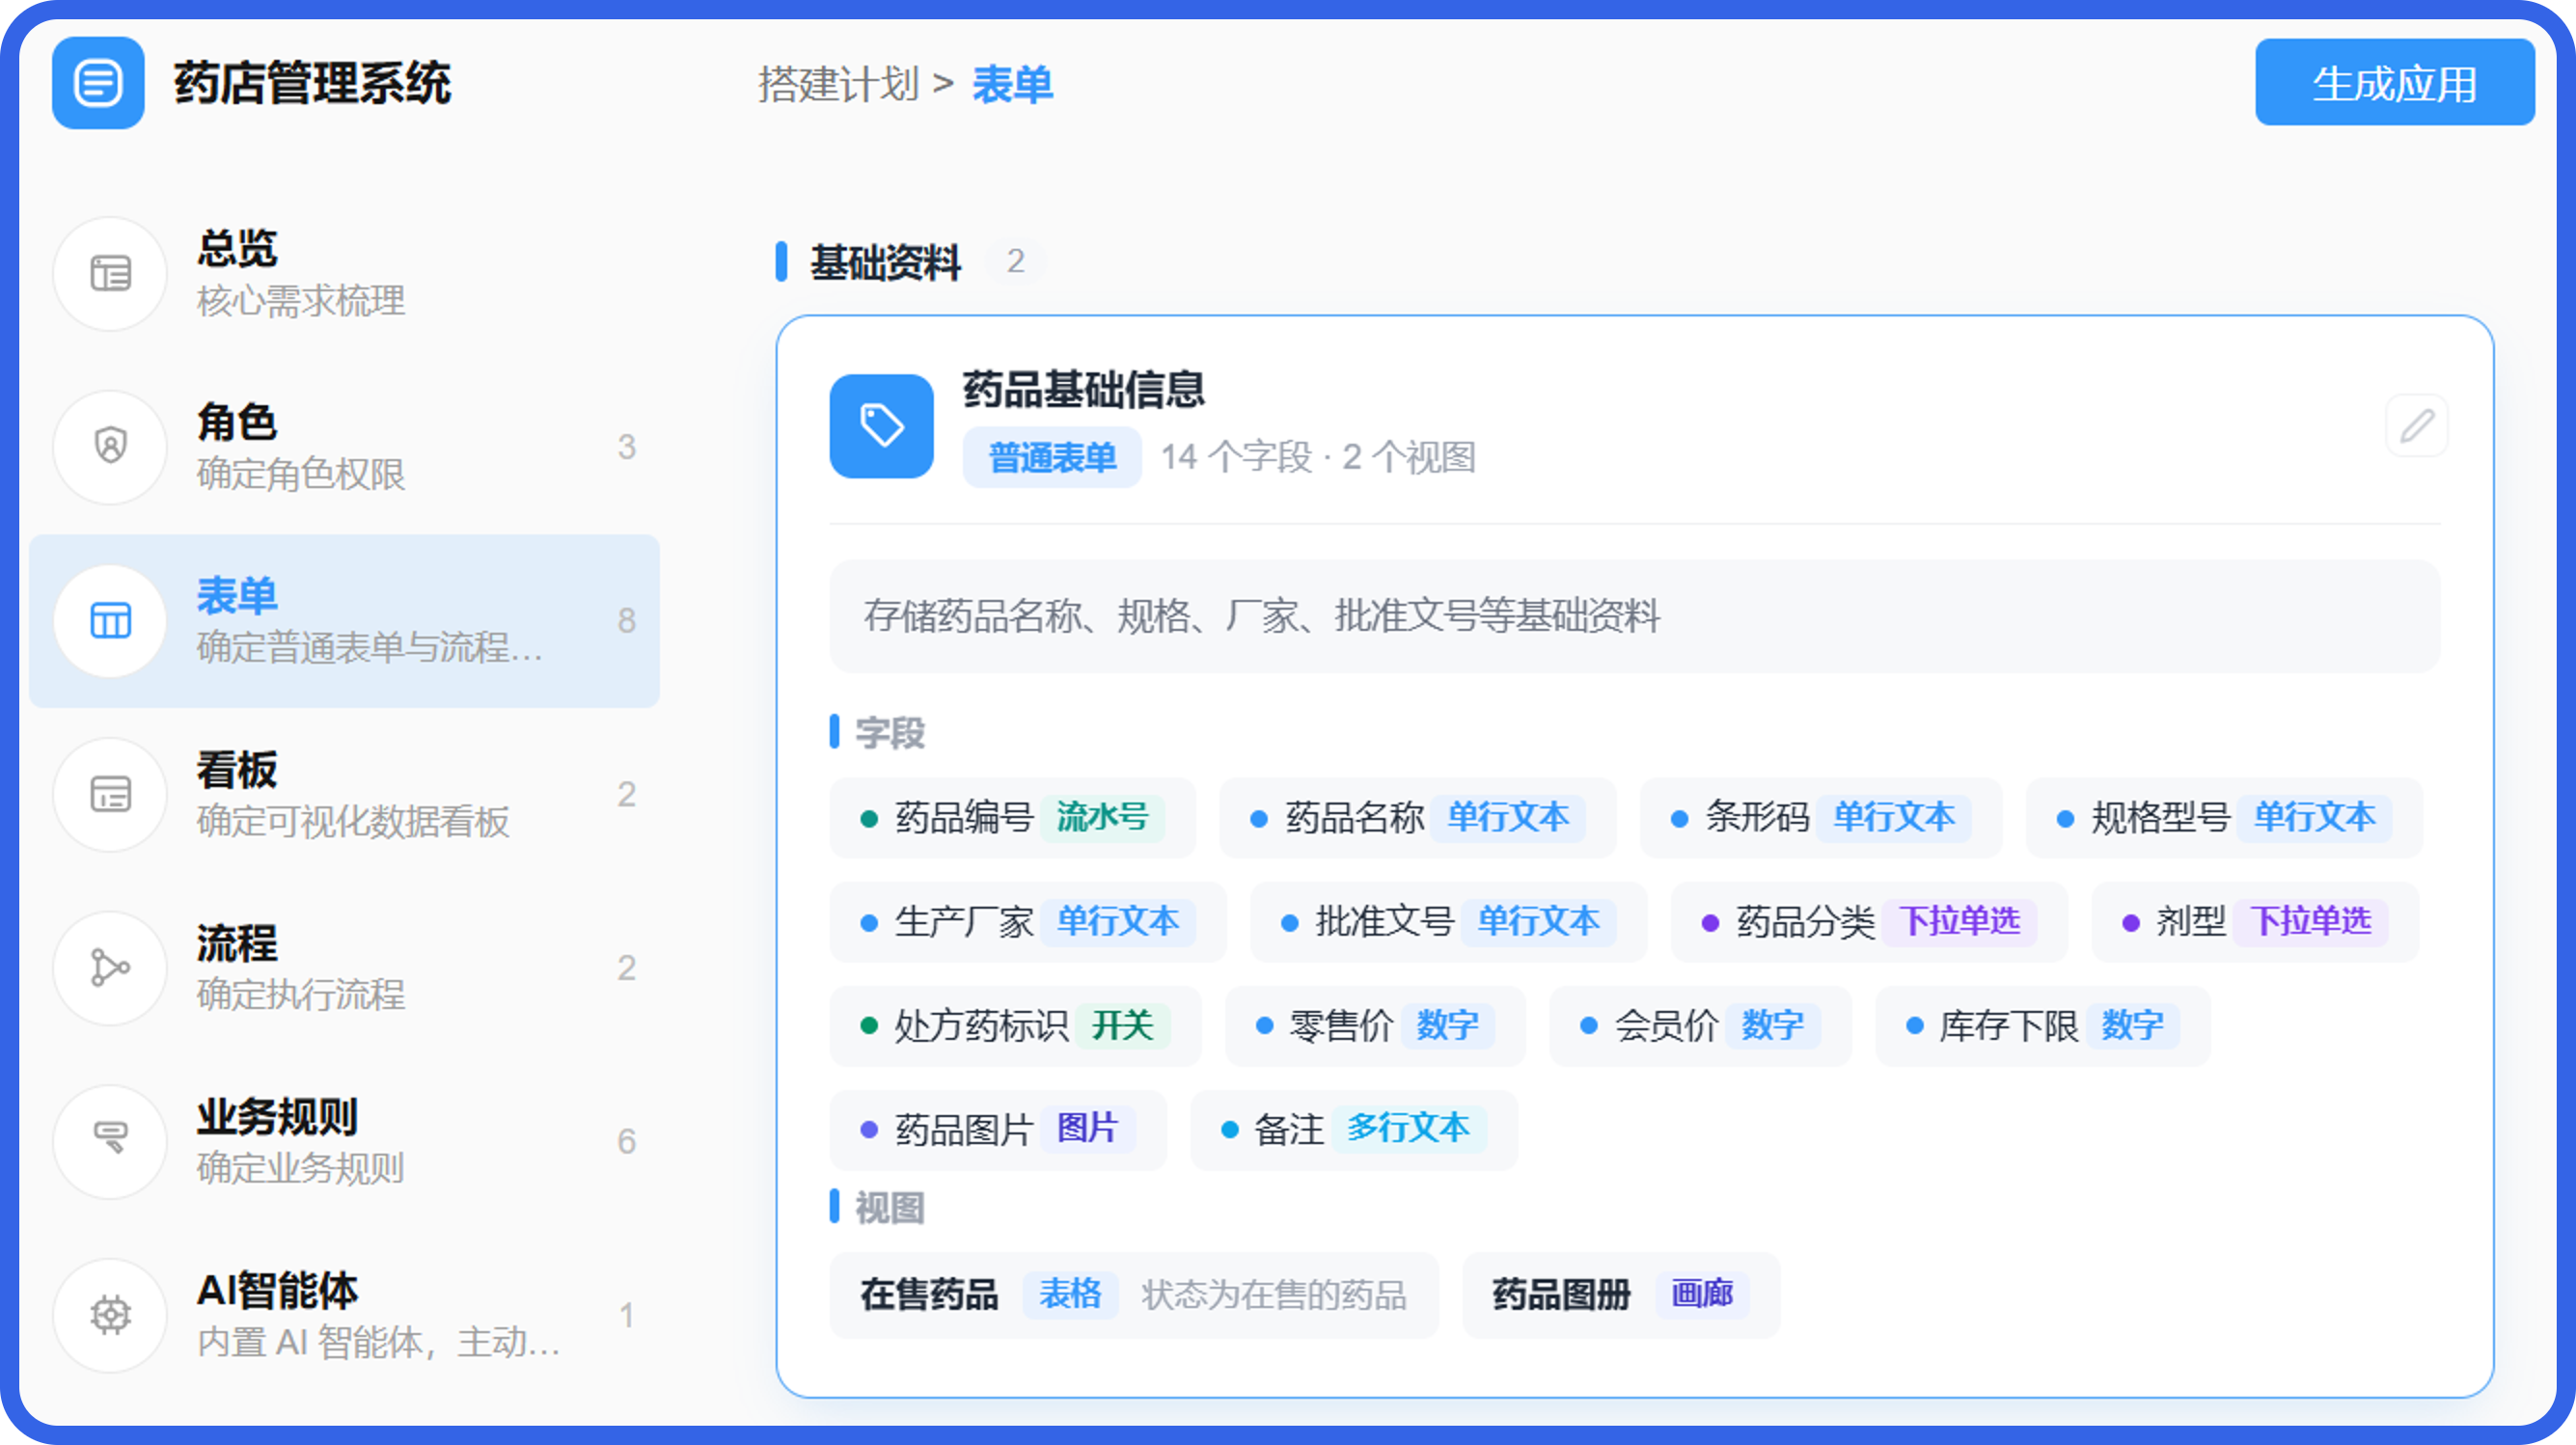Click the 药品基础信息 card title

click(1084, 389)
